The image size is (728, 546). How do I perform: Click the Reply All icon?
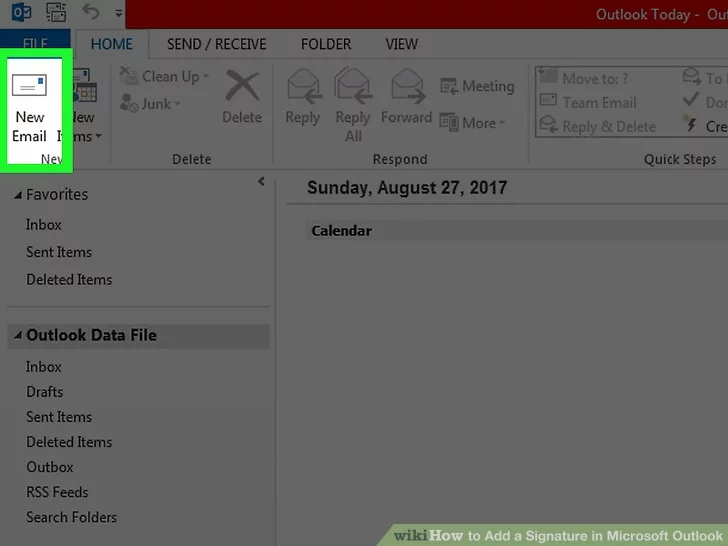coord(353,86)
